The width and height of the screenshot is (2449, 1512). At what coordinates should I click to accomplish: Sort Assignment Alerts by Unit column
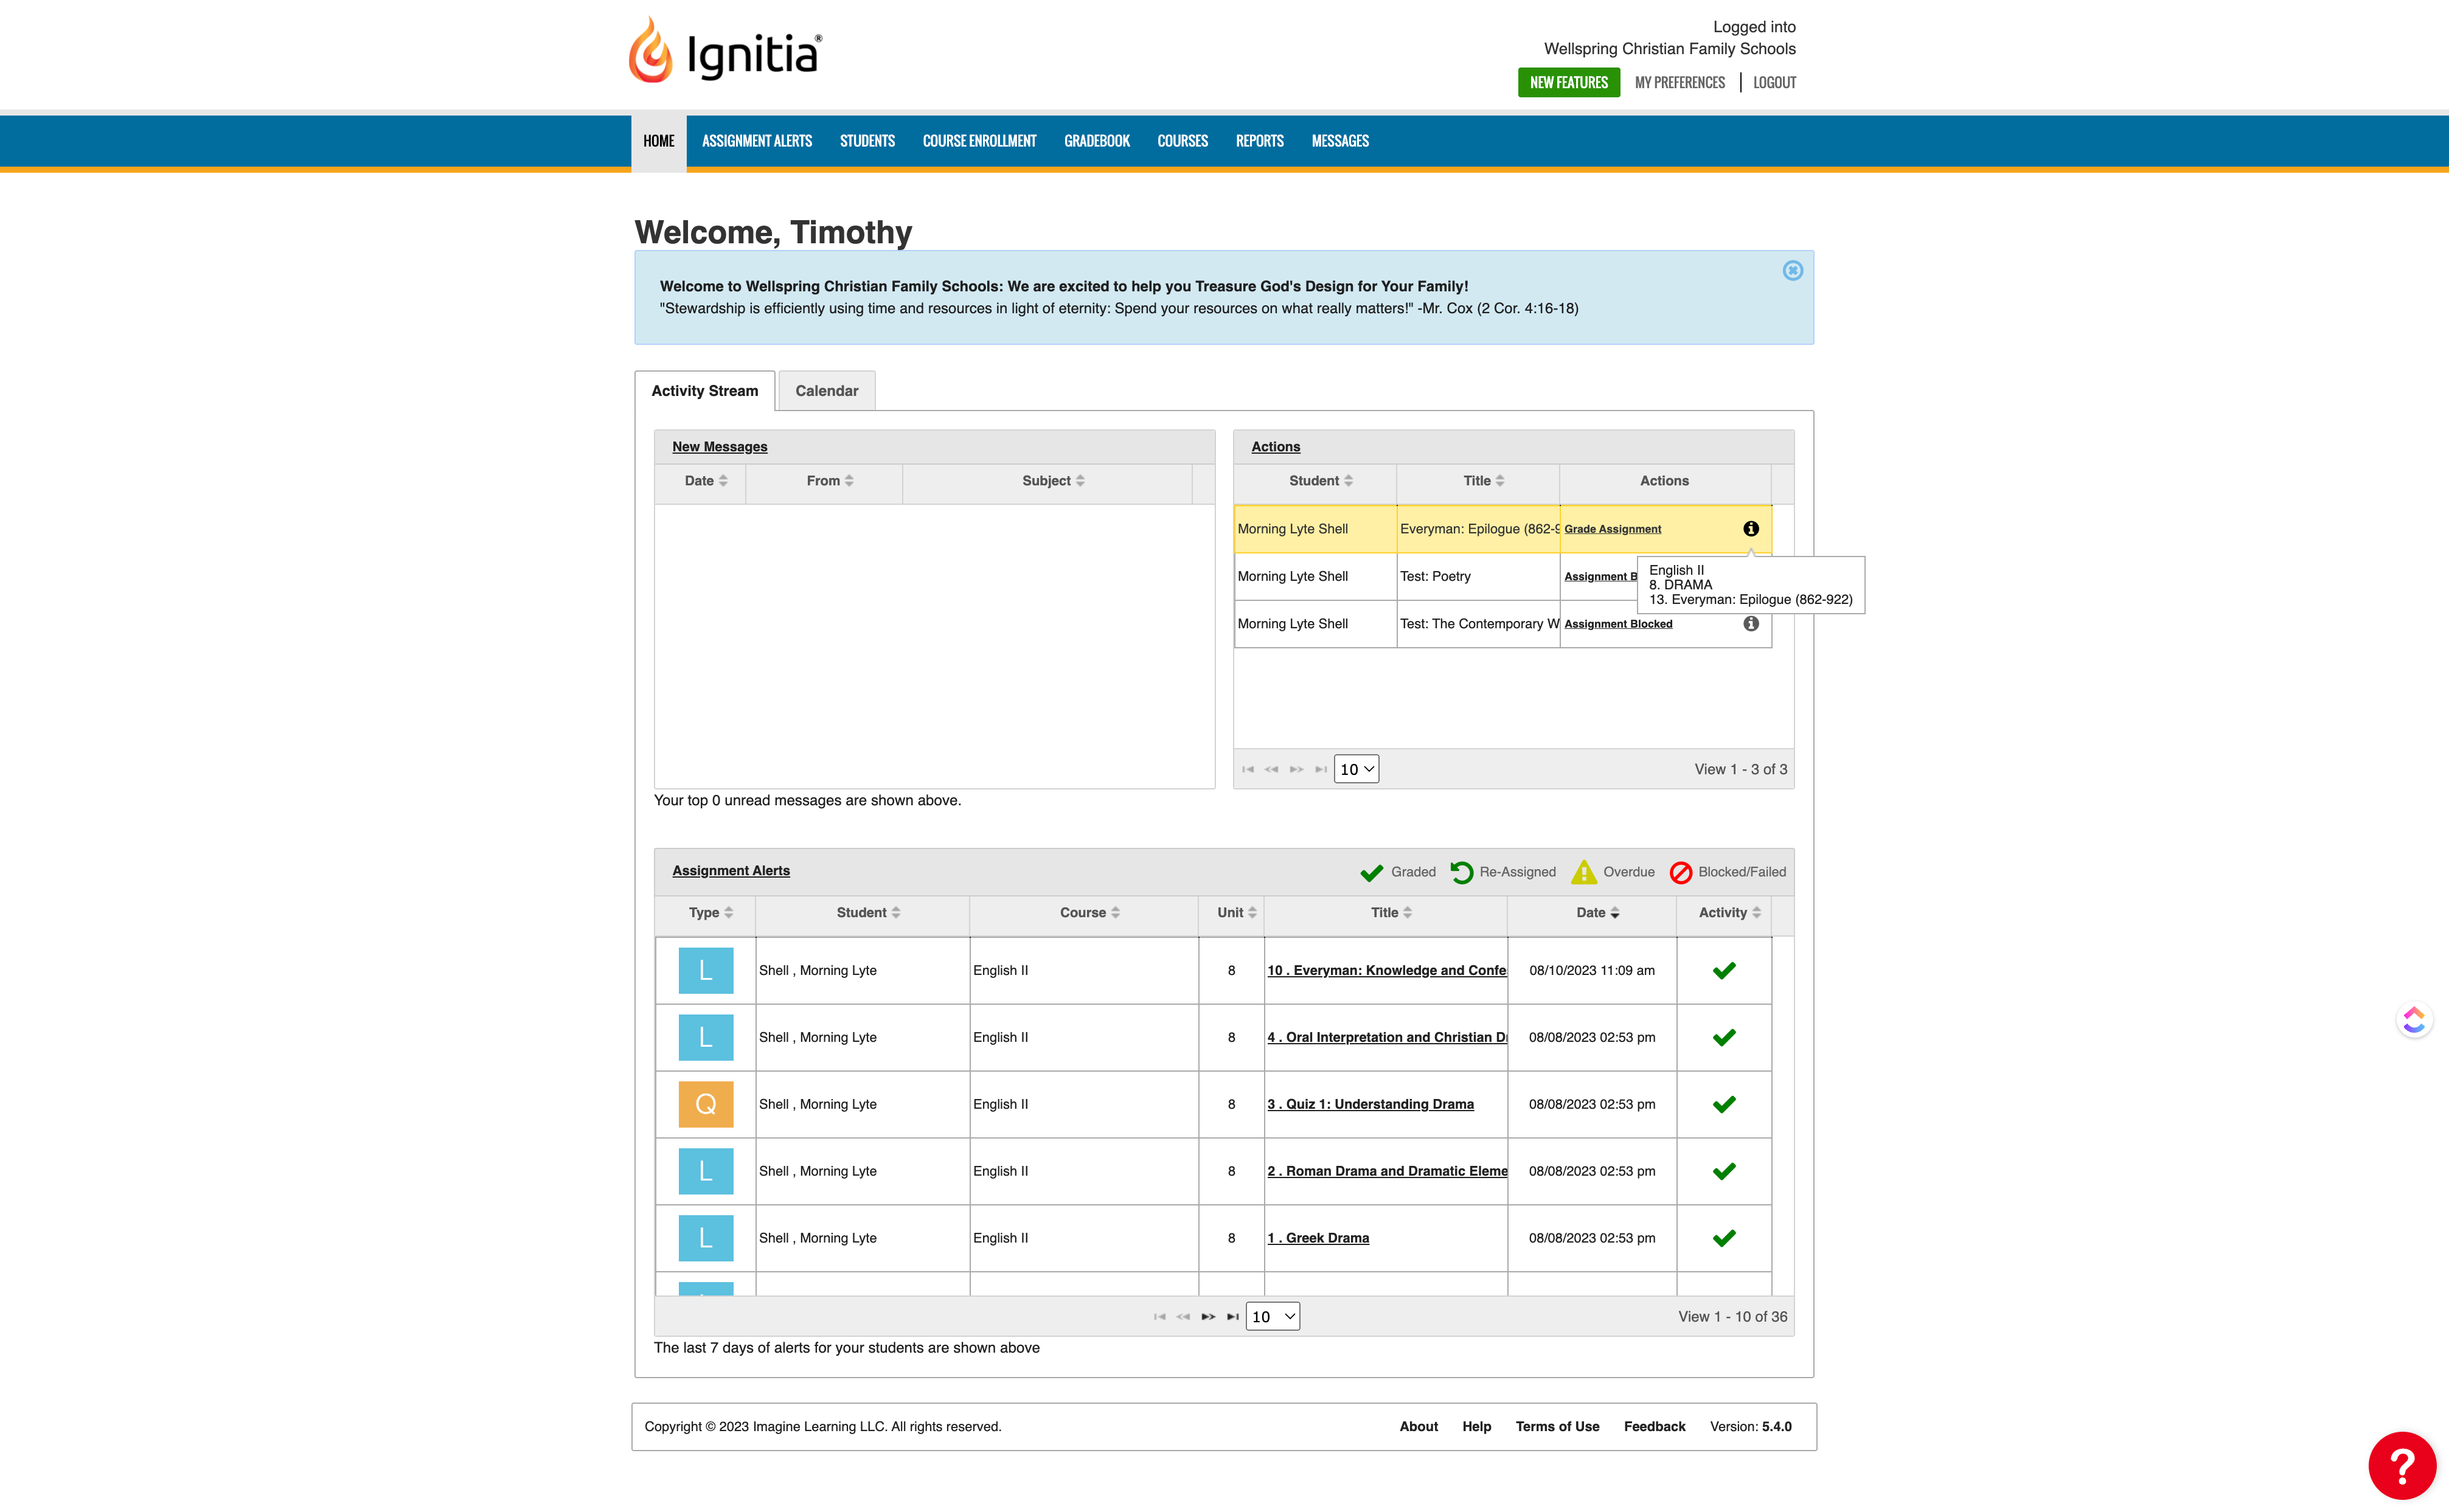pos(1236,913)
